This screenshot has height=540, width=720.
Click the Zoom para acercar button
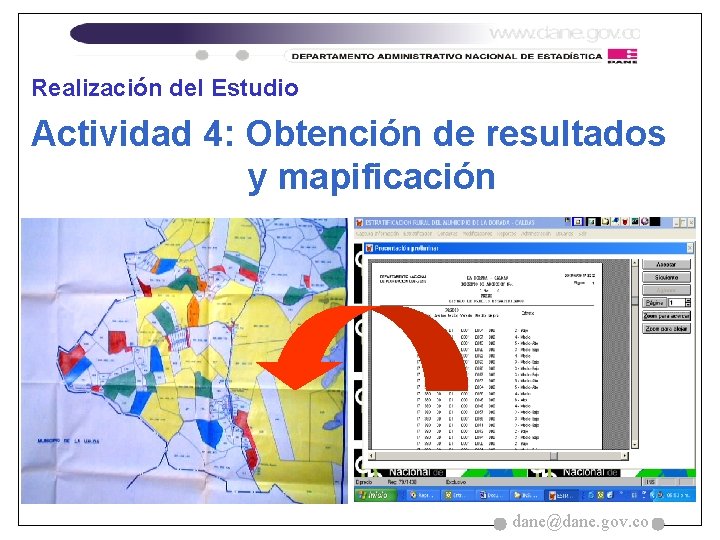click(x=666, y=316)
